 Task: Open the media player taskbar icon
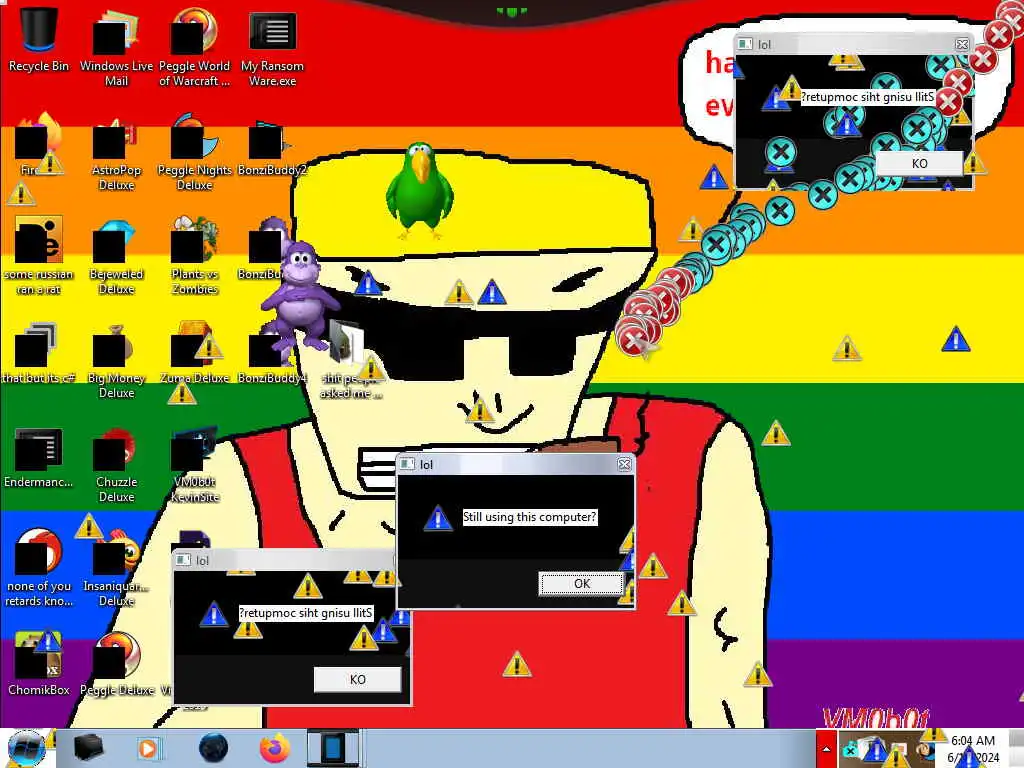click(150, 748)
